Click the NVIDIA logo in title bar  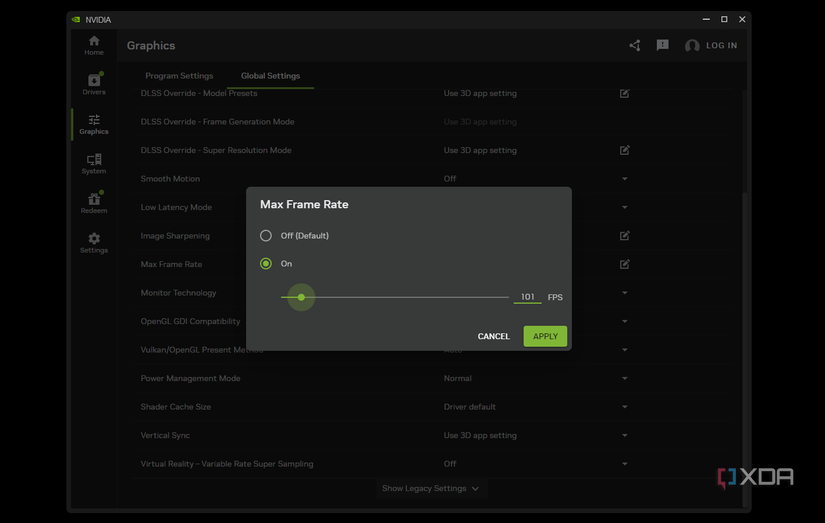76,19
